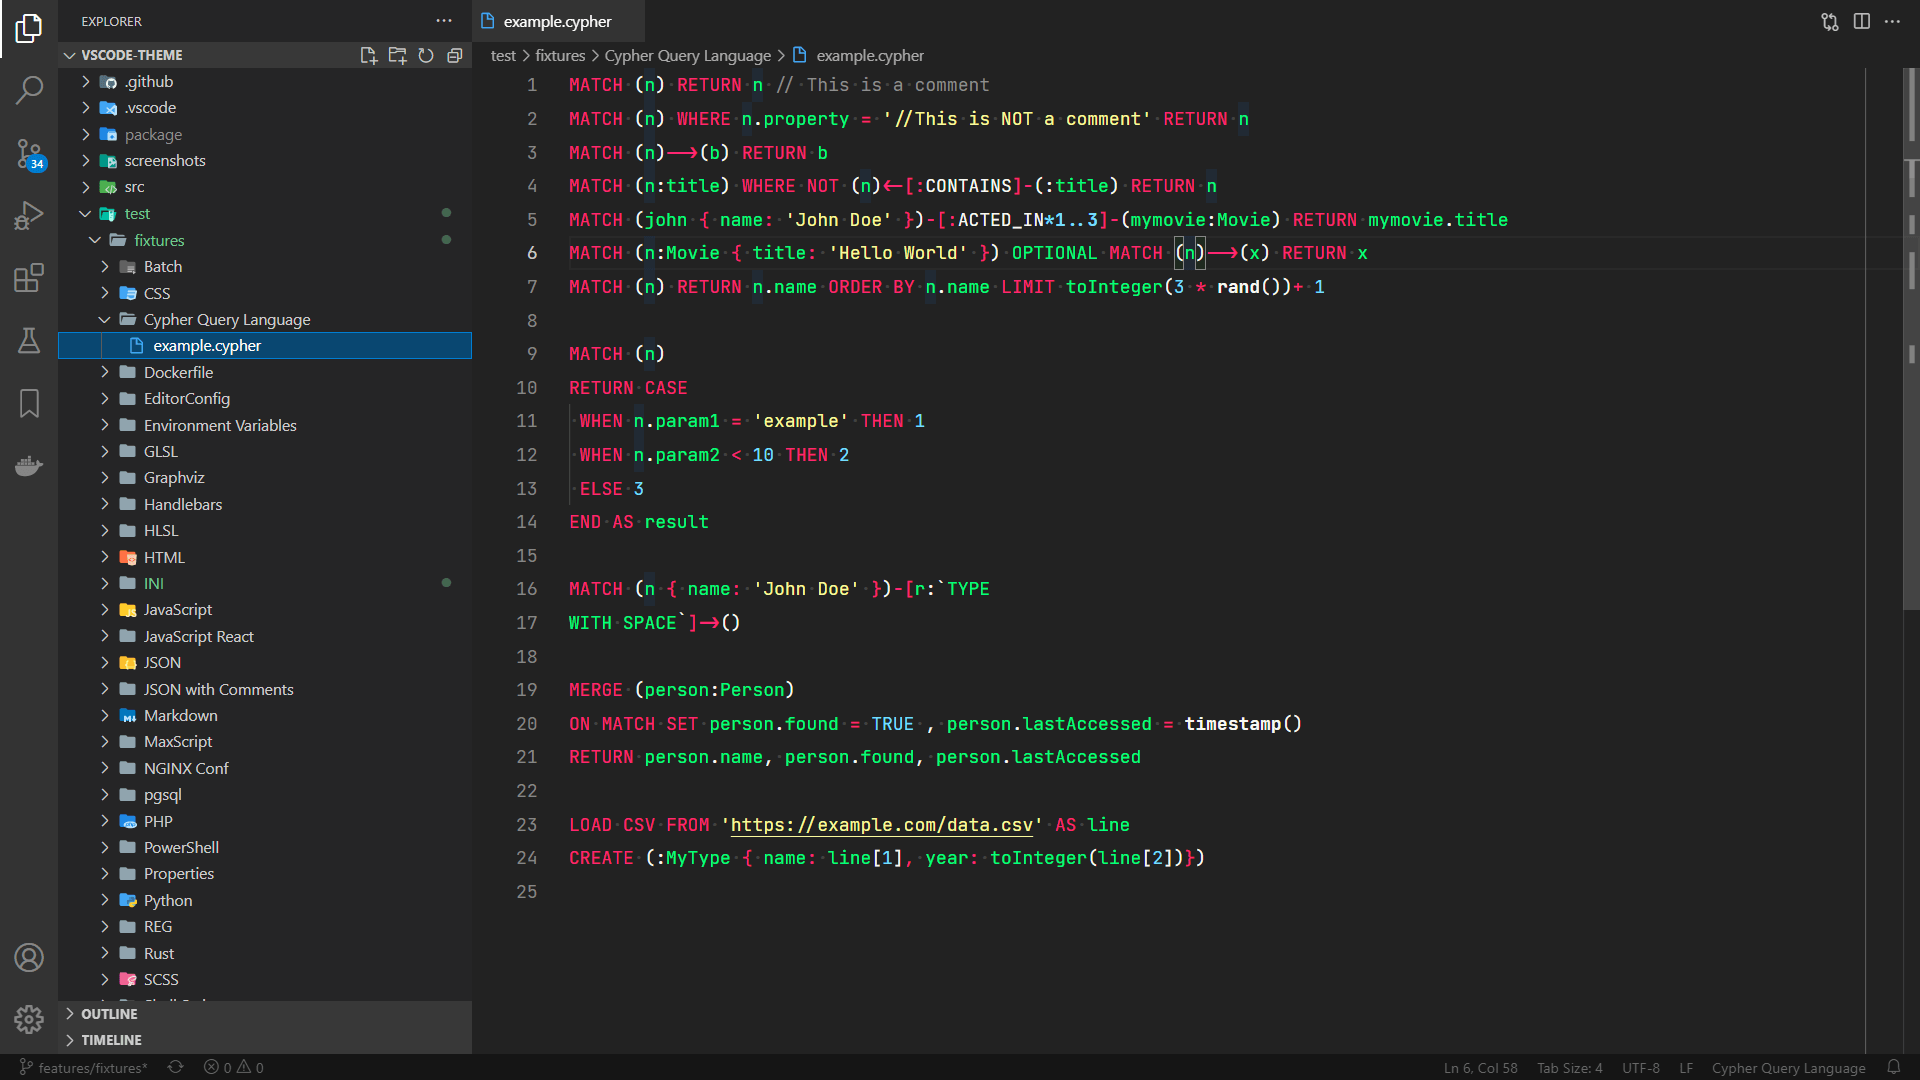Refresh the explorer file tree
The image size is (1920, 1080).
[426, 55]
